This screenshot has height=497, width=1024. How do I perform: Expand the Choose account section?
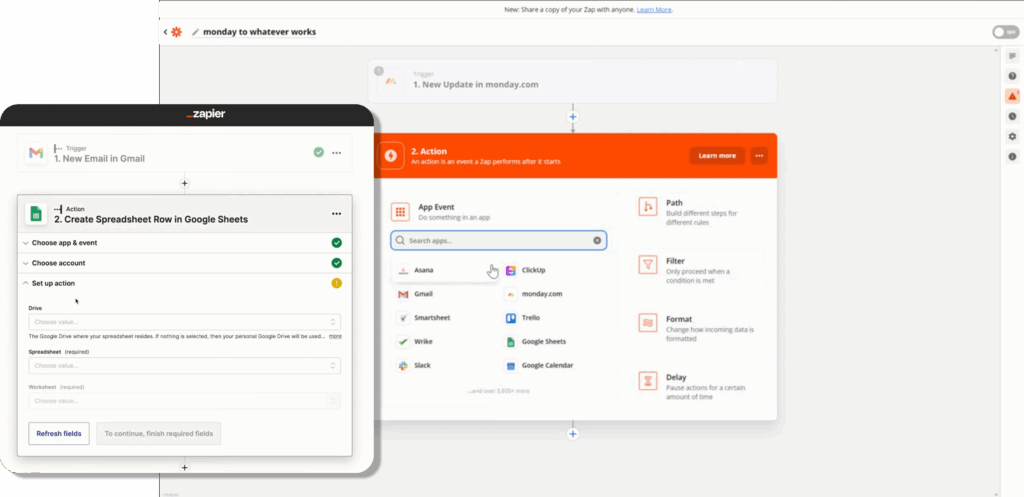185,263
